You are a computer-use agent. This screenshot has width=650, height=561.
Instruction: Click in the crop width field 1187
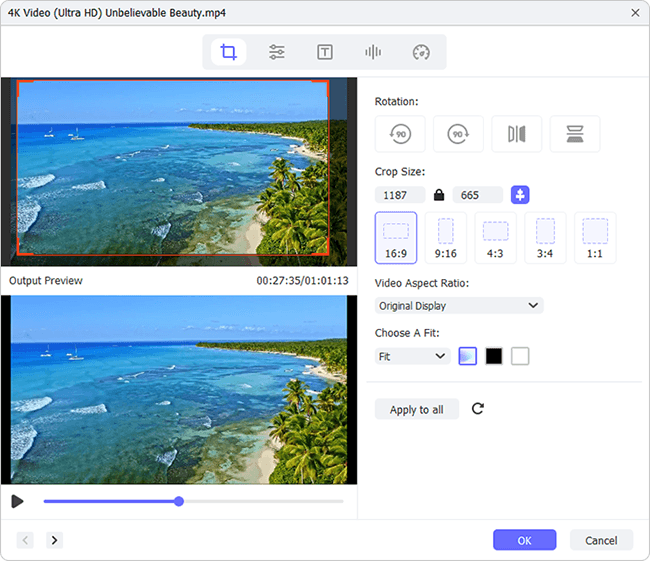tap(400, 195)
